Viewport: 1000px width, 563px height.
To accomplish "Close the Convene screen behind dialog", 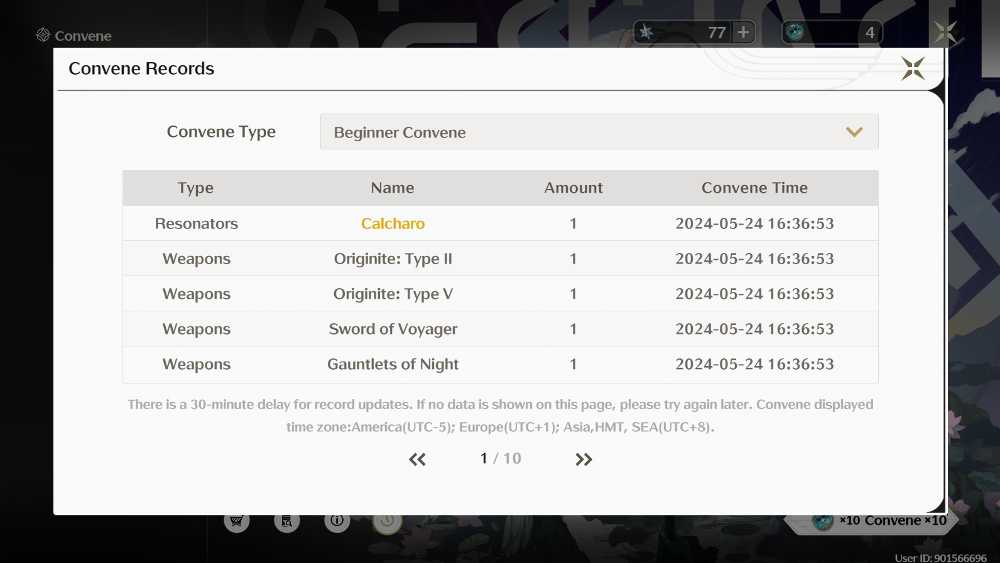I will click(x=945, y=32).
